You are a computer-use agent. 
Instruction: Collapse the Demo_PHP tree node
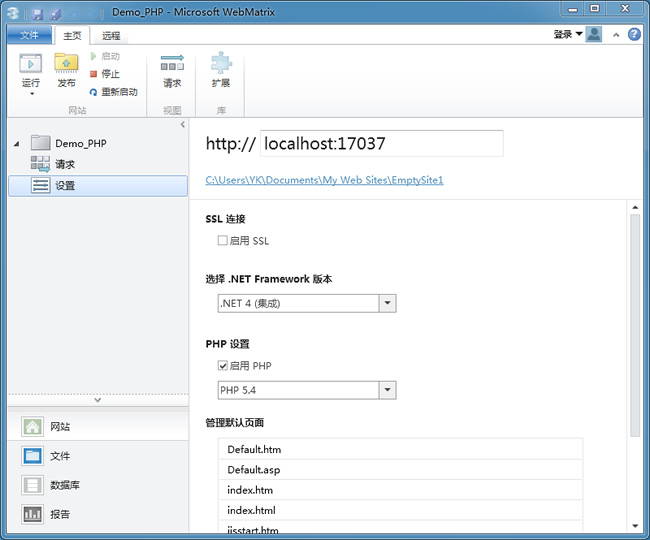[x=16, y=144]
